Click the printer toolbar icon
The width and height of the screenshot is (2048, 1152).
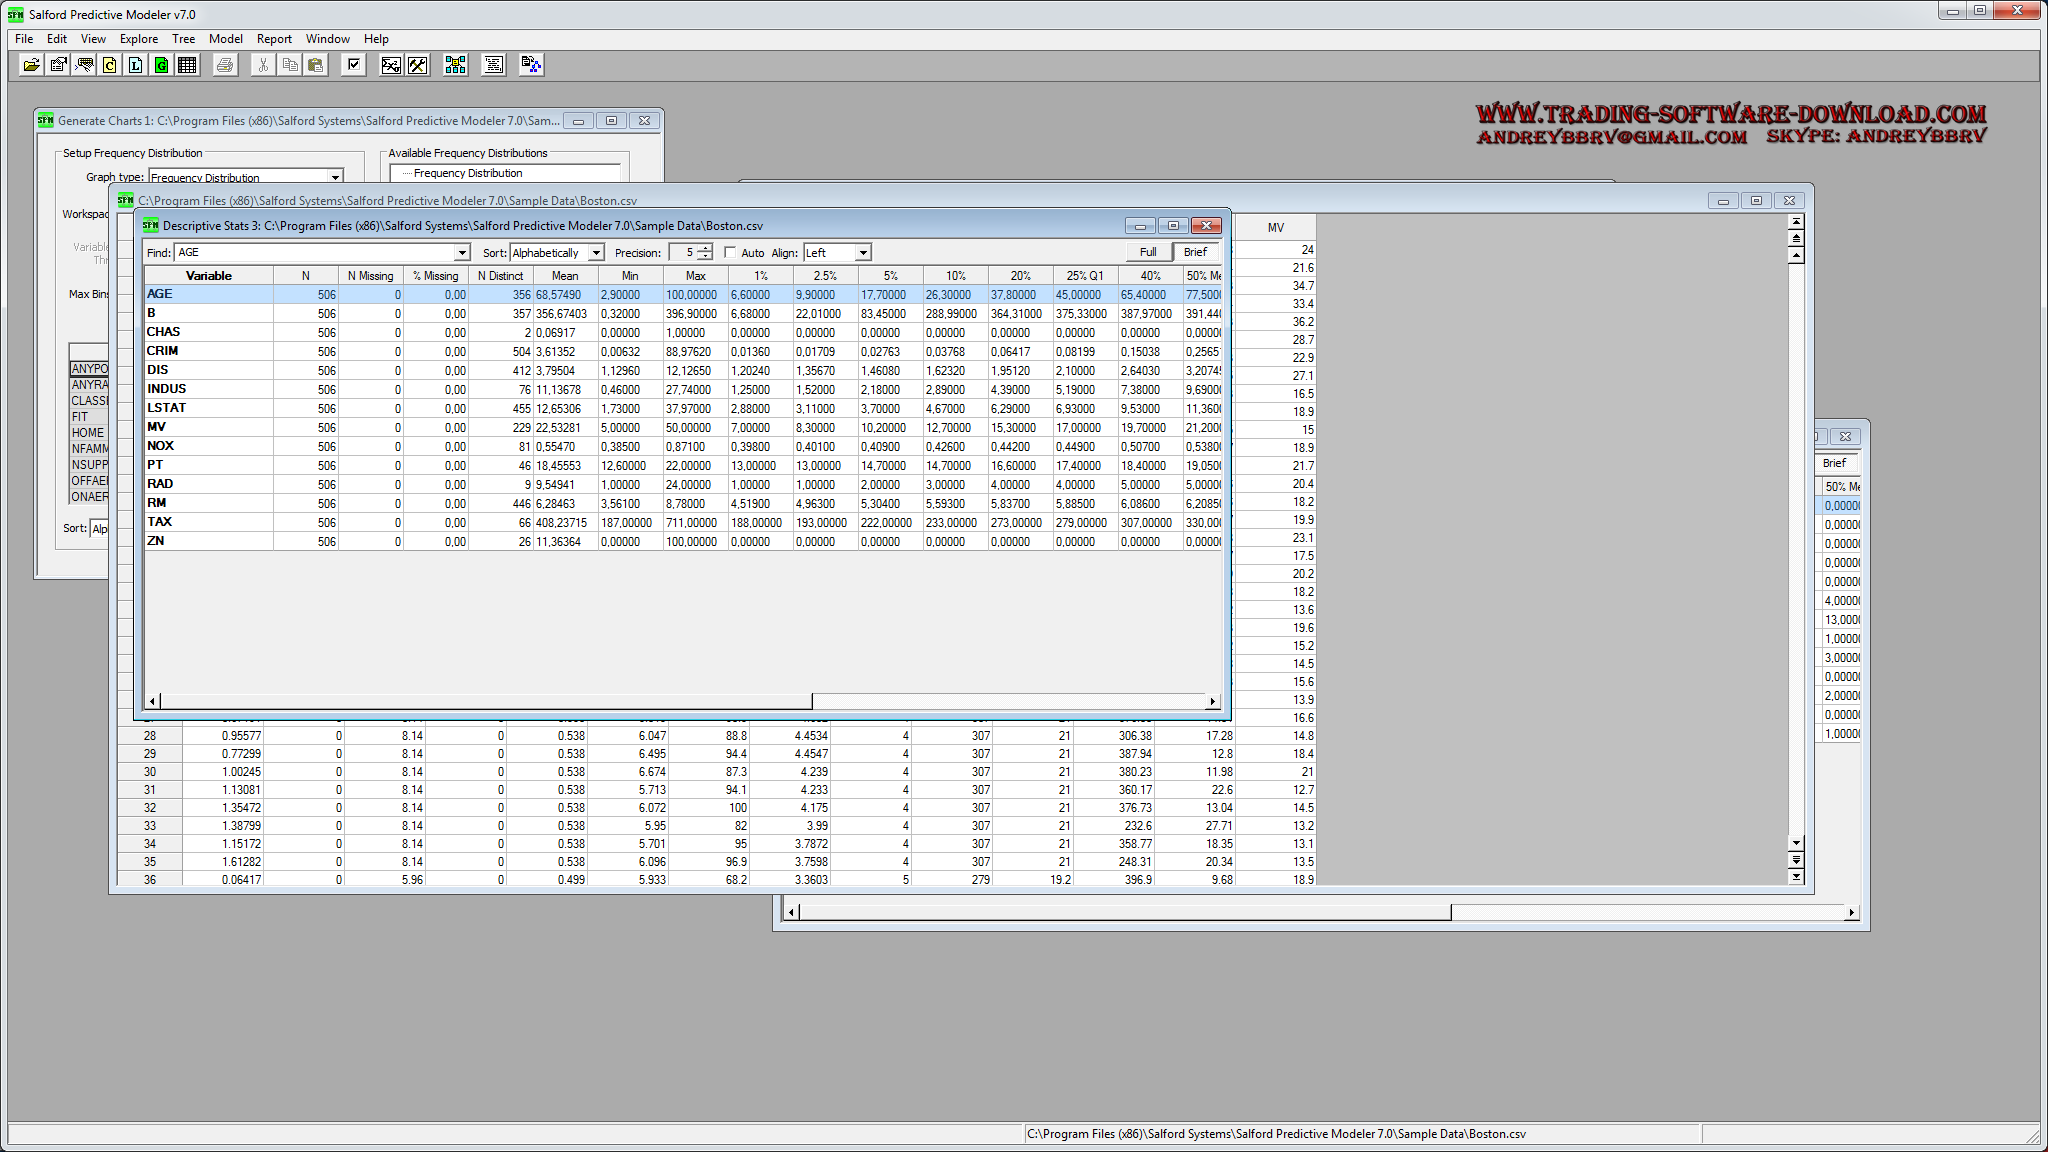pos(225,65)
